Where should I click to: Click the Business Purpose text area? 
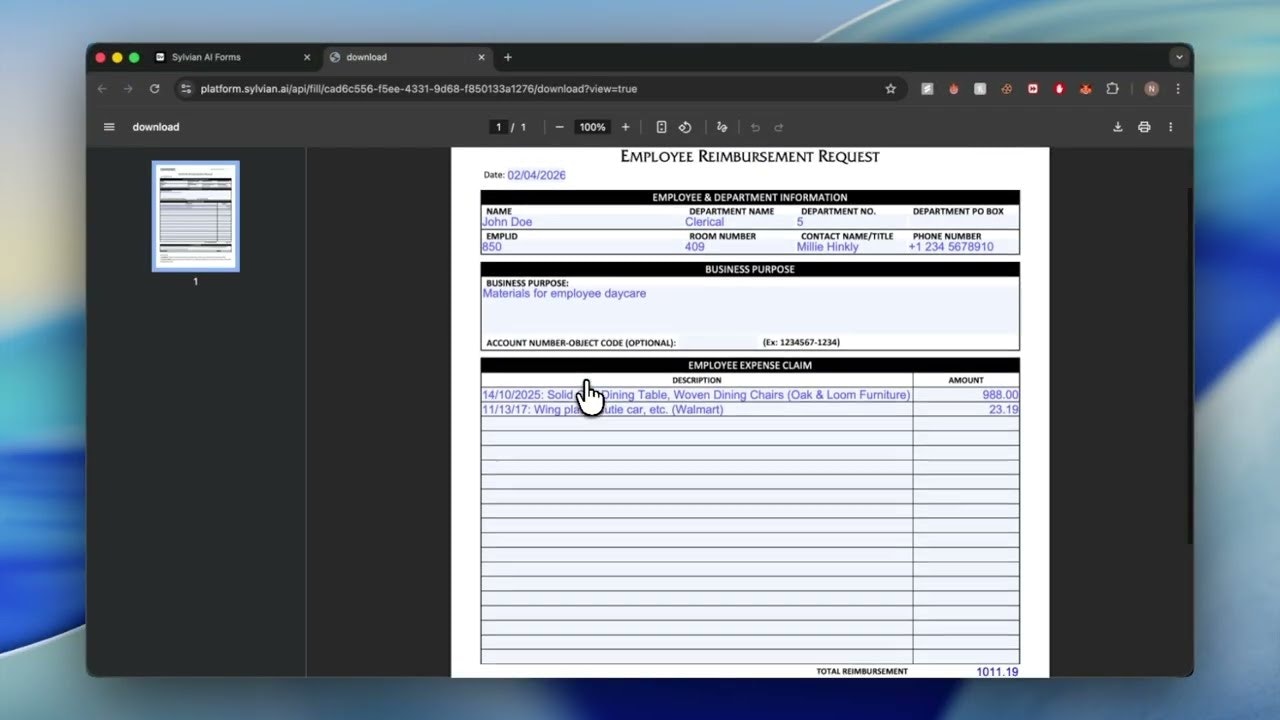(750, 311)
